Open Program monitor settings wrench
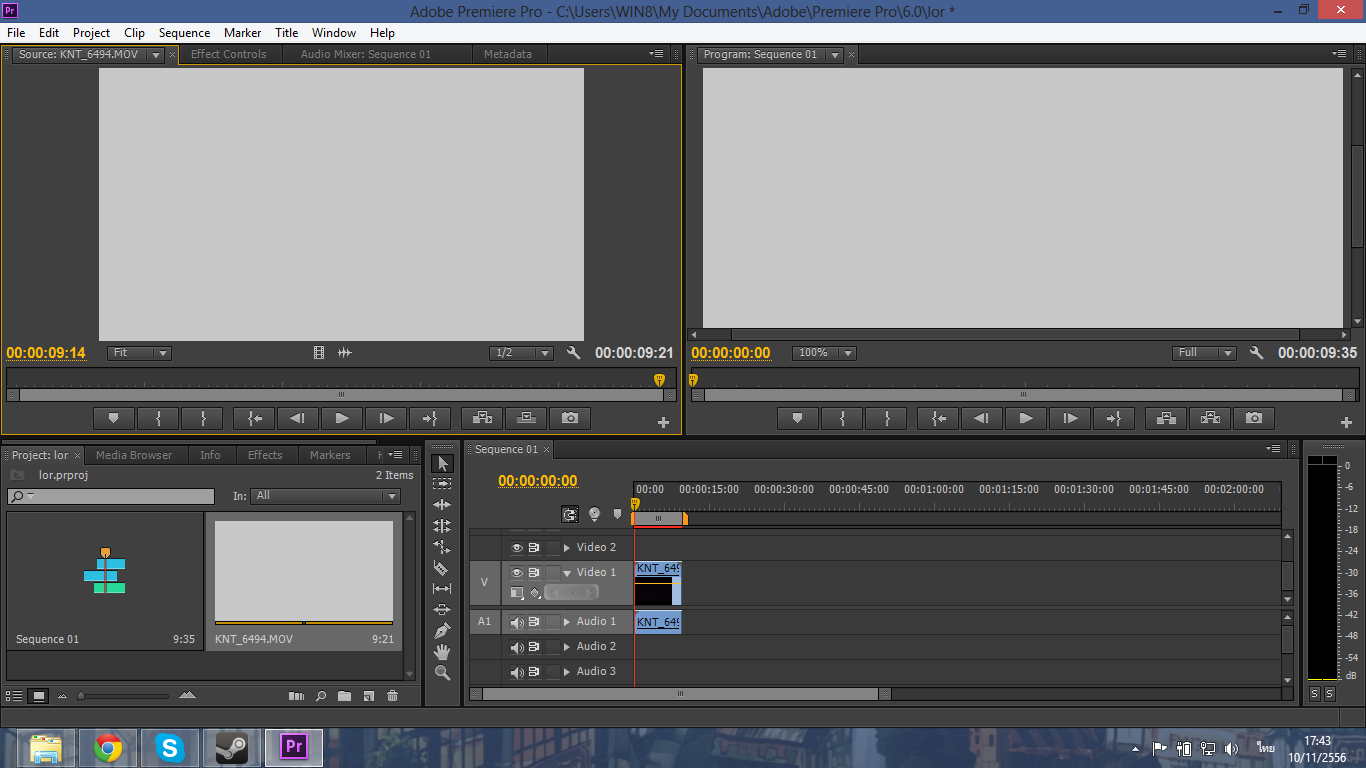 point(1256,353)
